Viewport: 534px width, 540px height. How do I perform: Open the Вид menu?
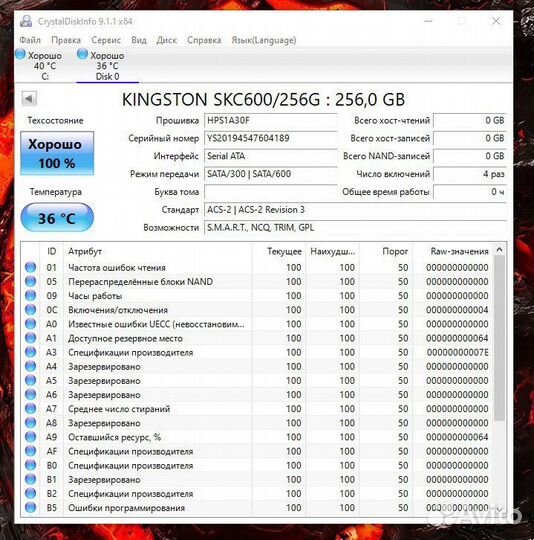139,40
